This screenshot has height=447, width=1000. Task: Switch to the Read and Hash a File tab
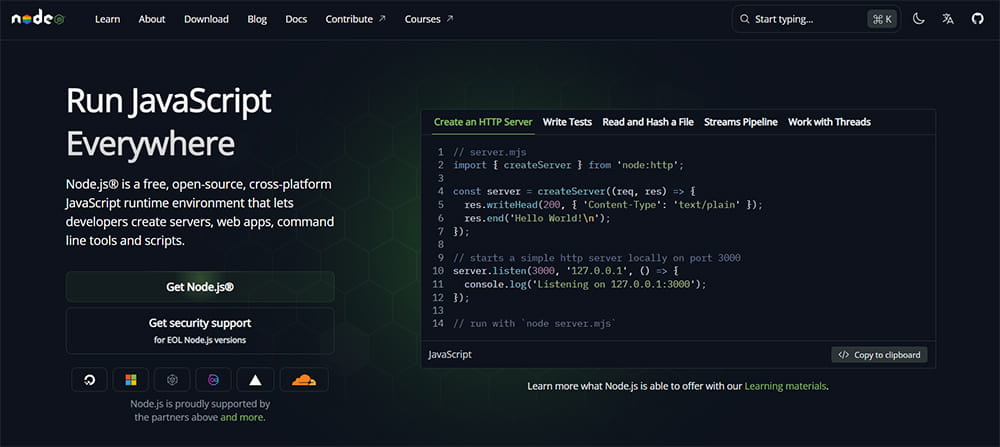point(648,122)
